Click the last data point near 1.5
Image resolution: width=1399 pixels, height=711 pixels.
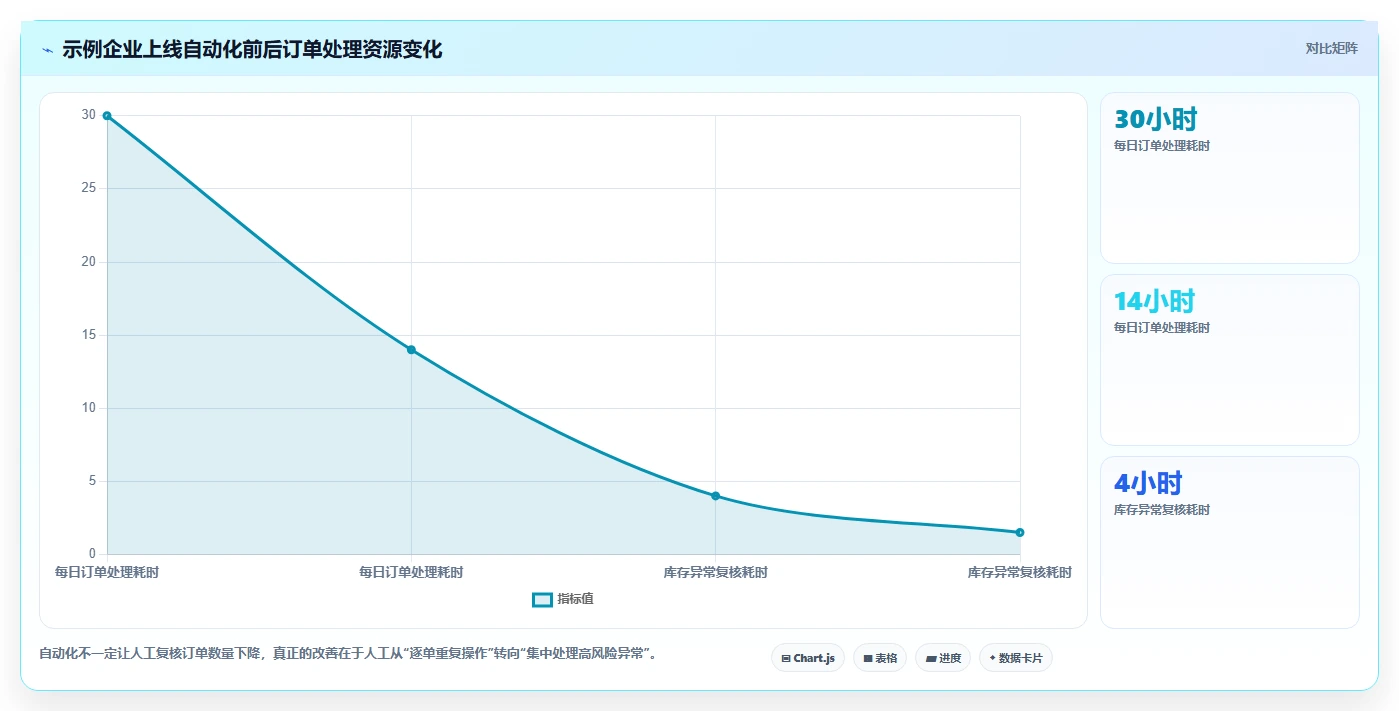(x=1019, y=532)
